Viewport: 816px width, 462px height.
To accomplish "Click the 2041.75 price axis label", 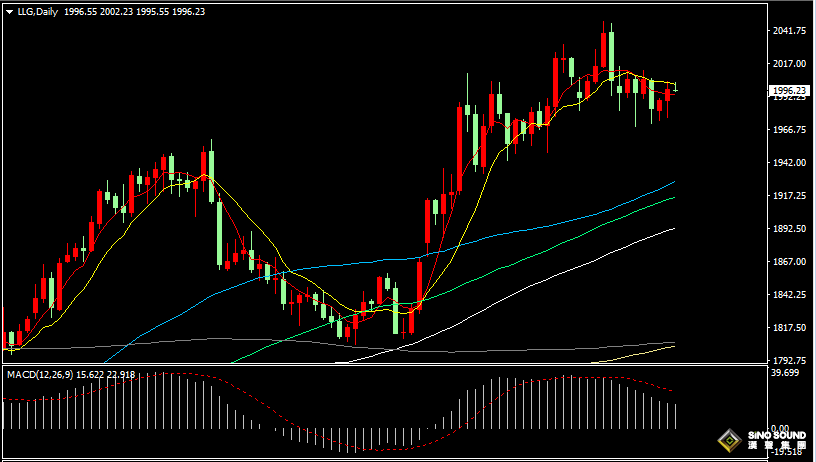I will (x=789, y=31).
